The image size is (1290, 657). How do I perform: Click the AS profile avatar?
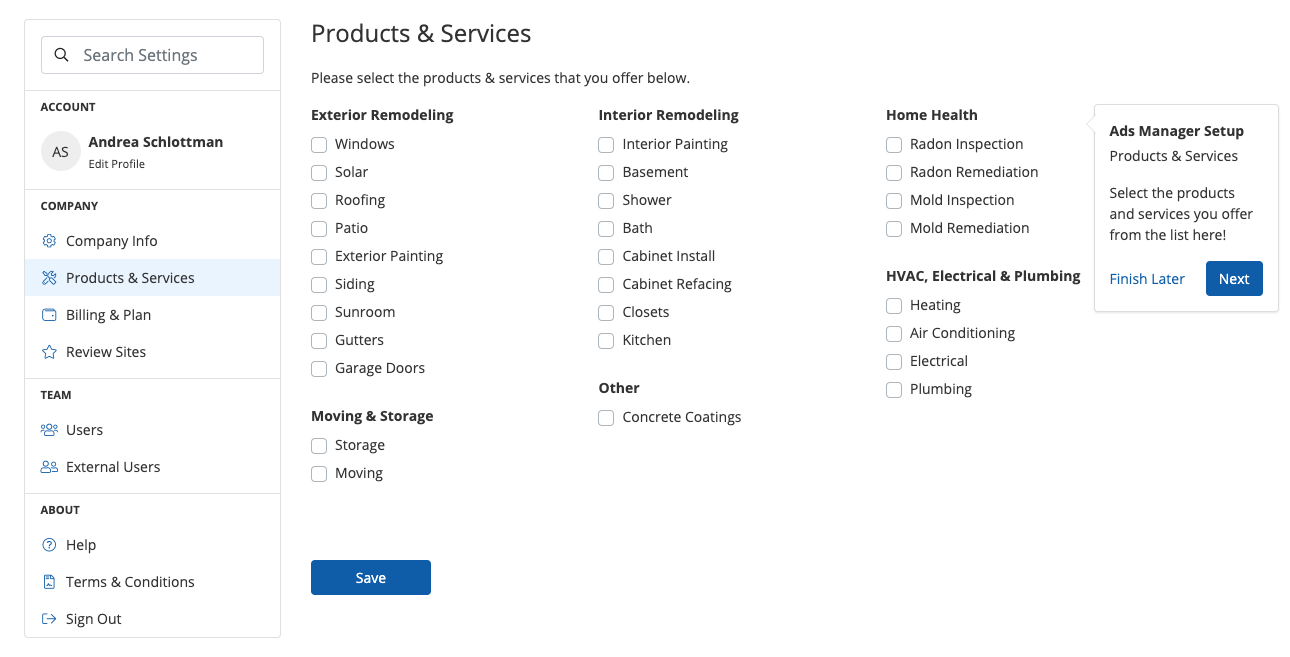pyautogui.click(x=61, y=152)
